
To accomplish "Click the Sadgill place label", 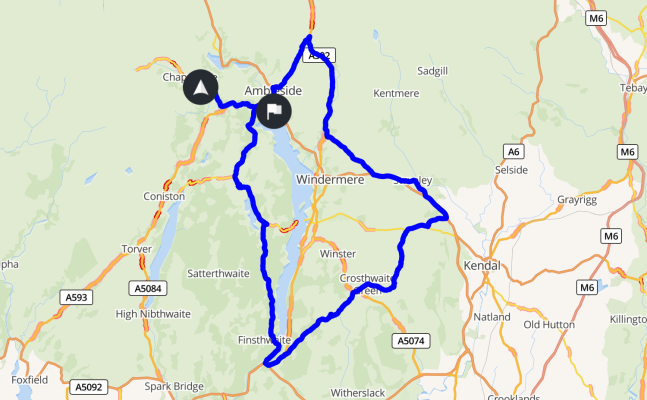I will coord(432,71).
